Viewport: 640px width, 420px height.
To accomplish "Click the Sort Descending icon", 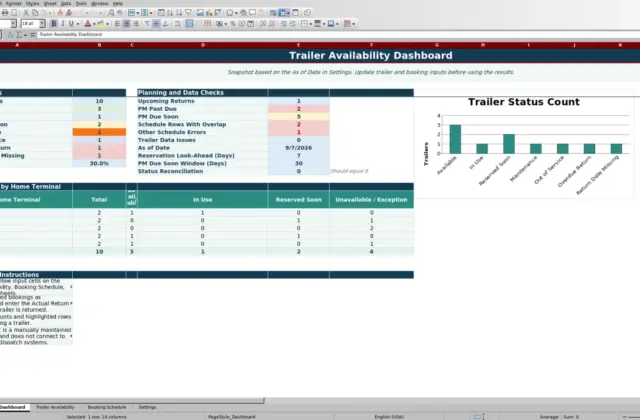I will 179,13.
